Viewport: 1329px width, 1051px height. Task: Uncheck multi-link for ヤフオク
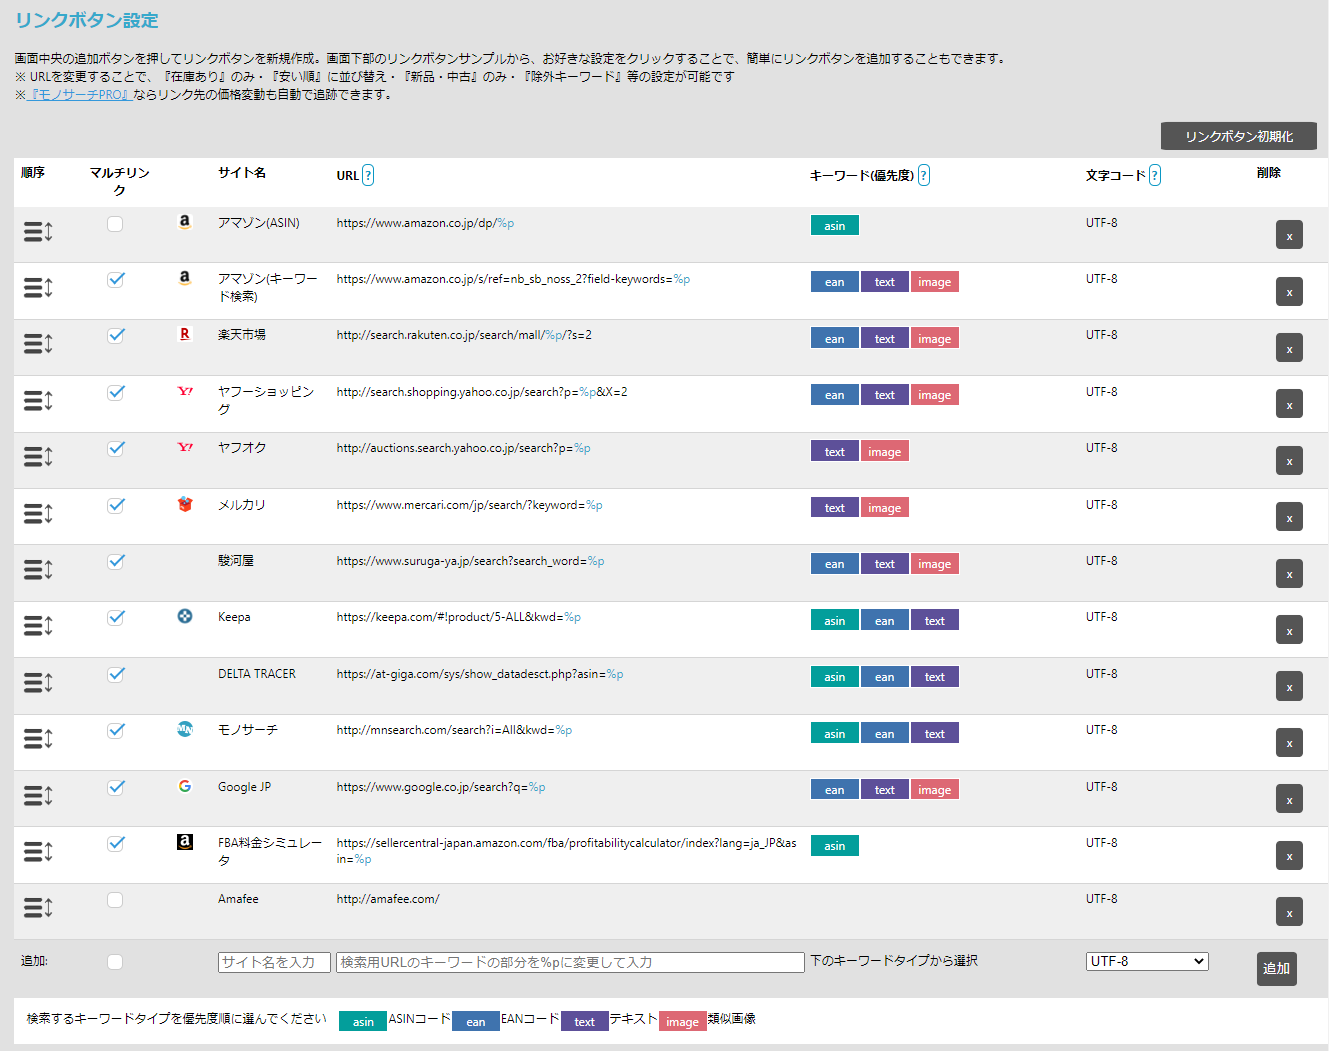pos(115,449)
